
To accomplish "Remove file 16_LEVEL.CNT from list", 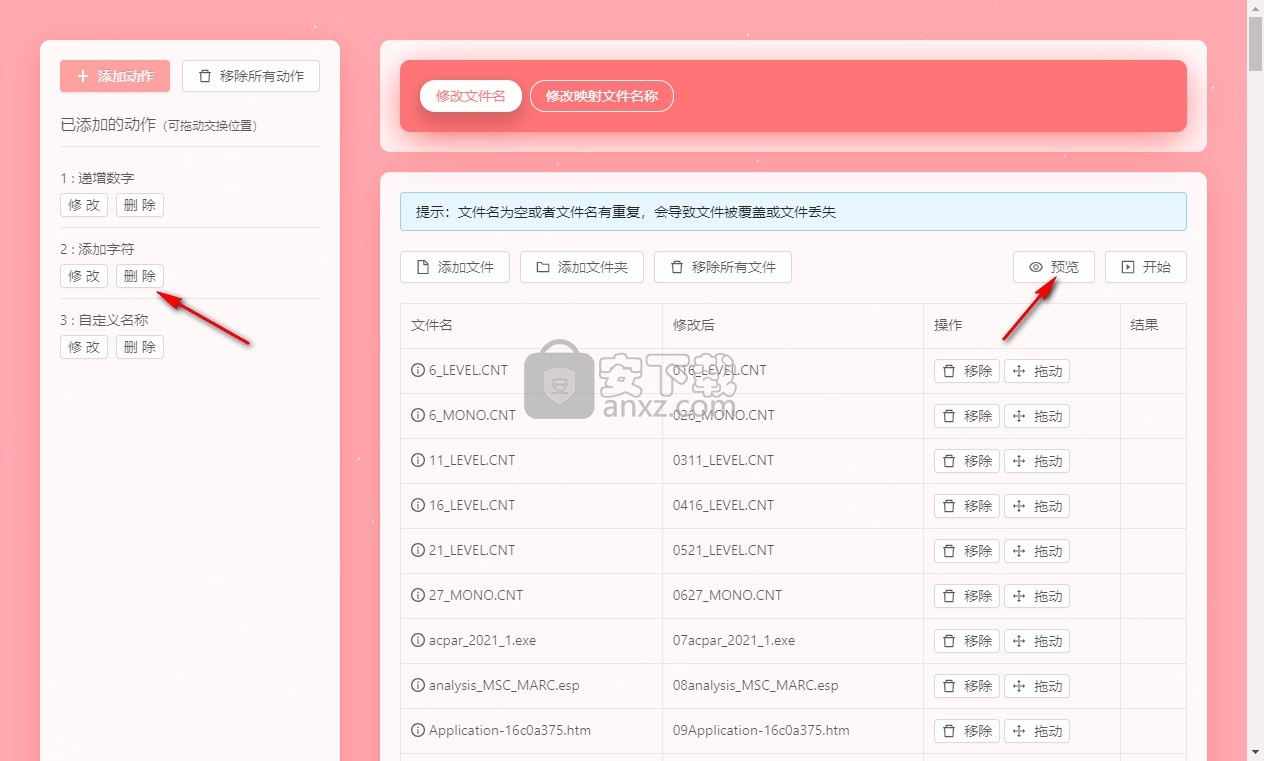I will [967, 506].
